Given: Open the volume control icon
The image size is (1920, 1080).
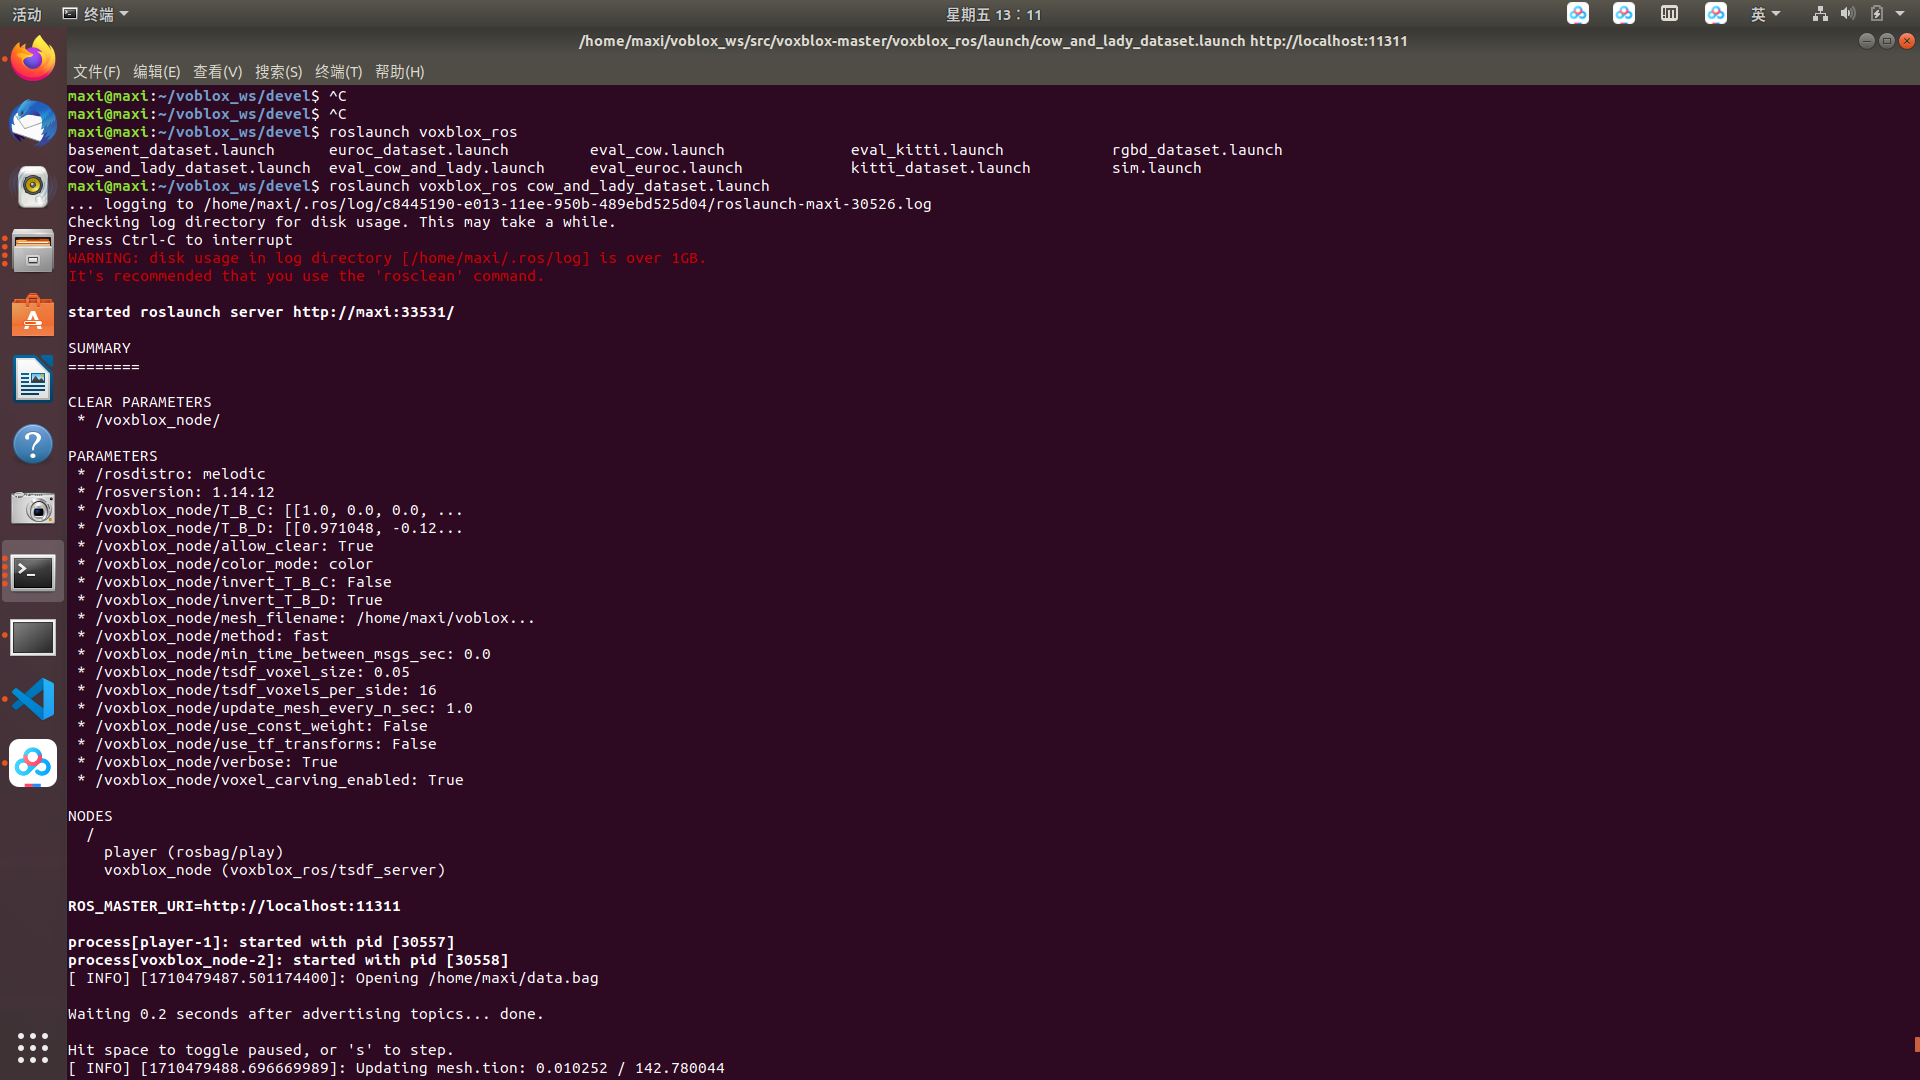Looking at the screenshot, I should (1848, 14).
